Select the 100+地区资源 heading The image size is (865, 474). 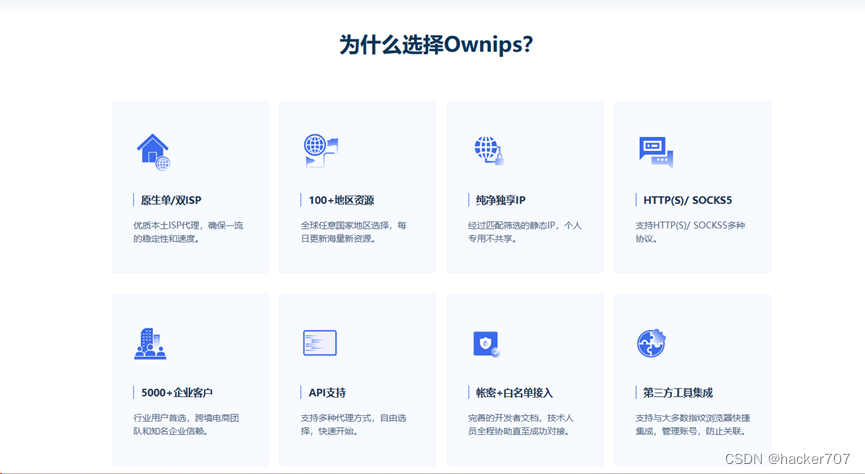(341, 200)
